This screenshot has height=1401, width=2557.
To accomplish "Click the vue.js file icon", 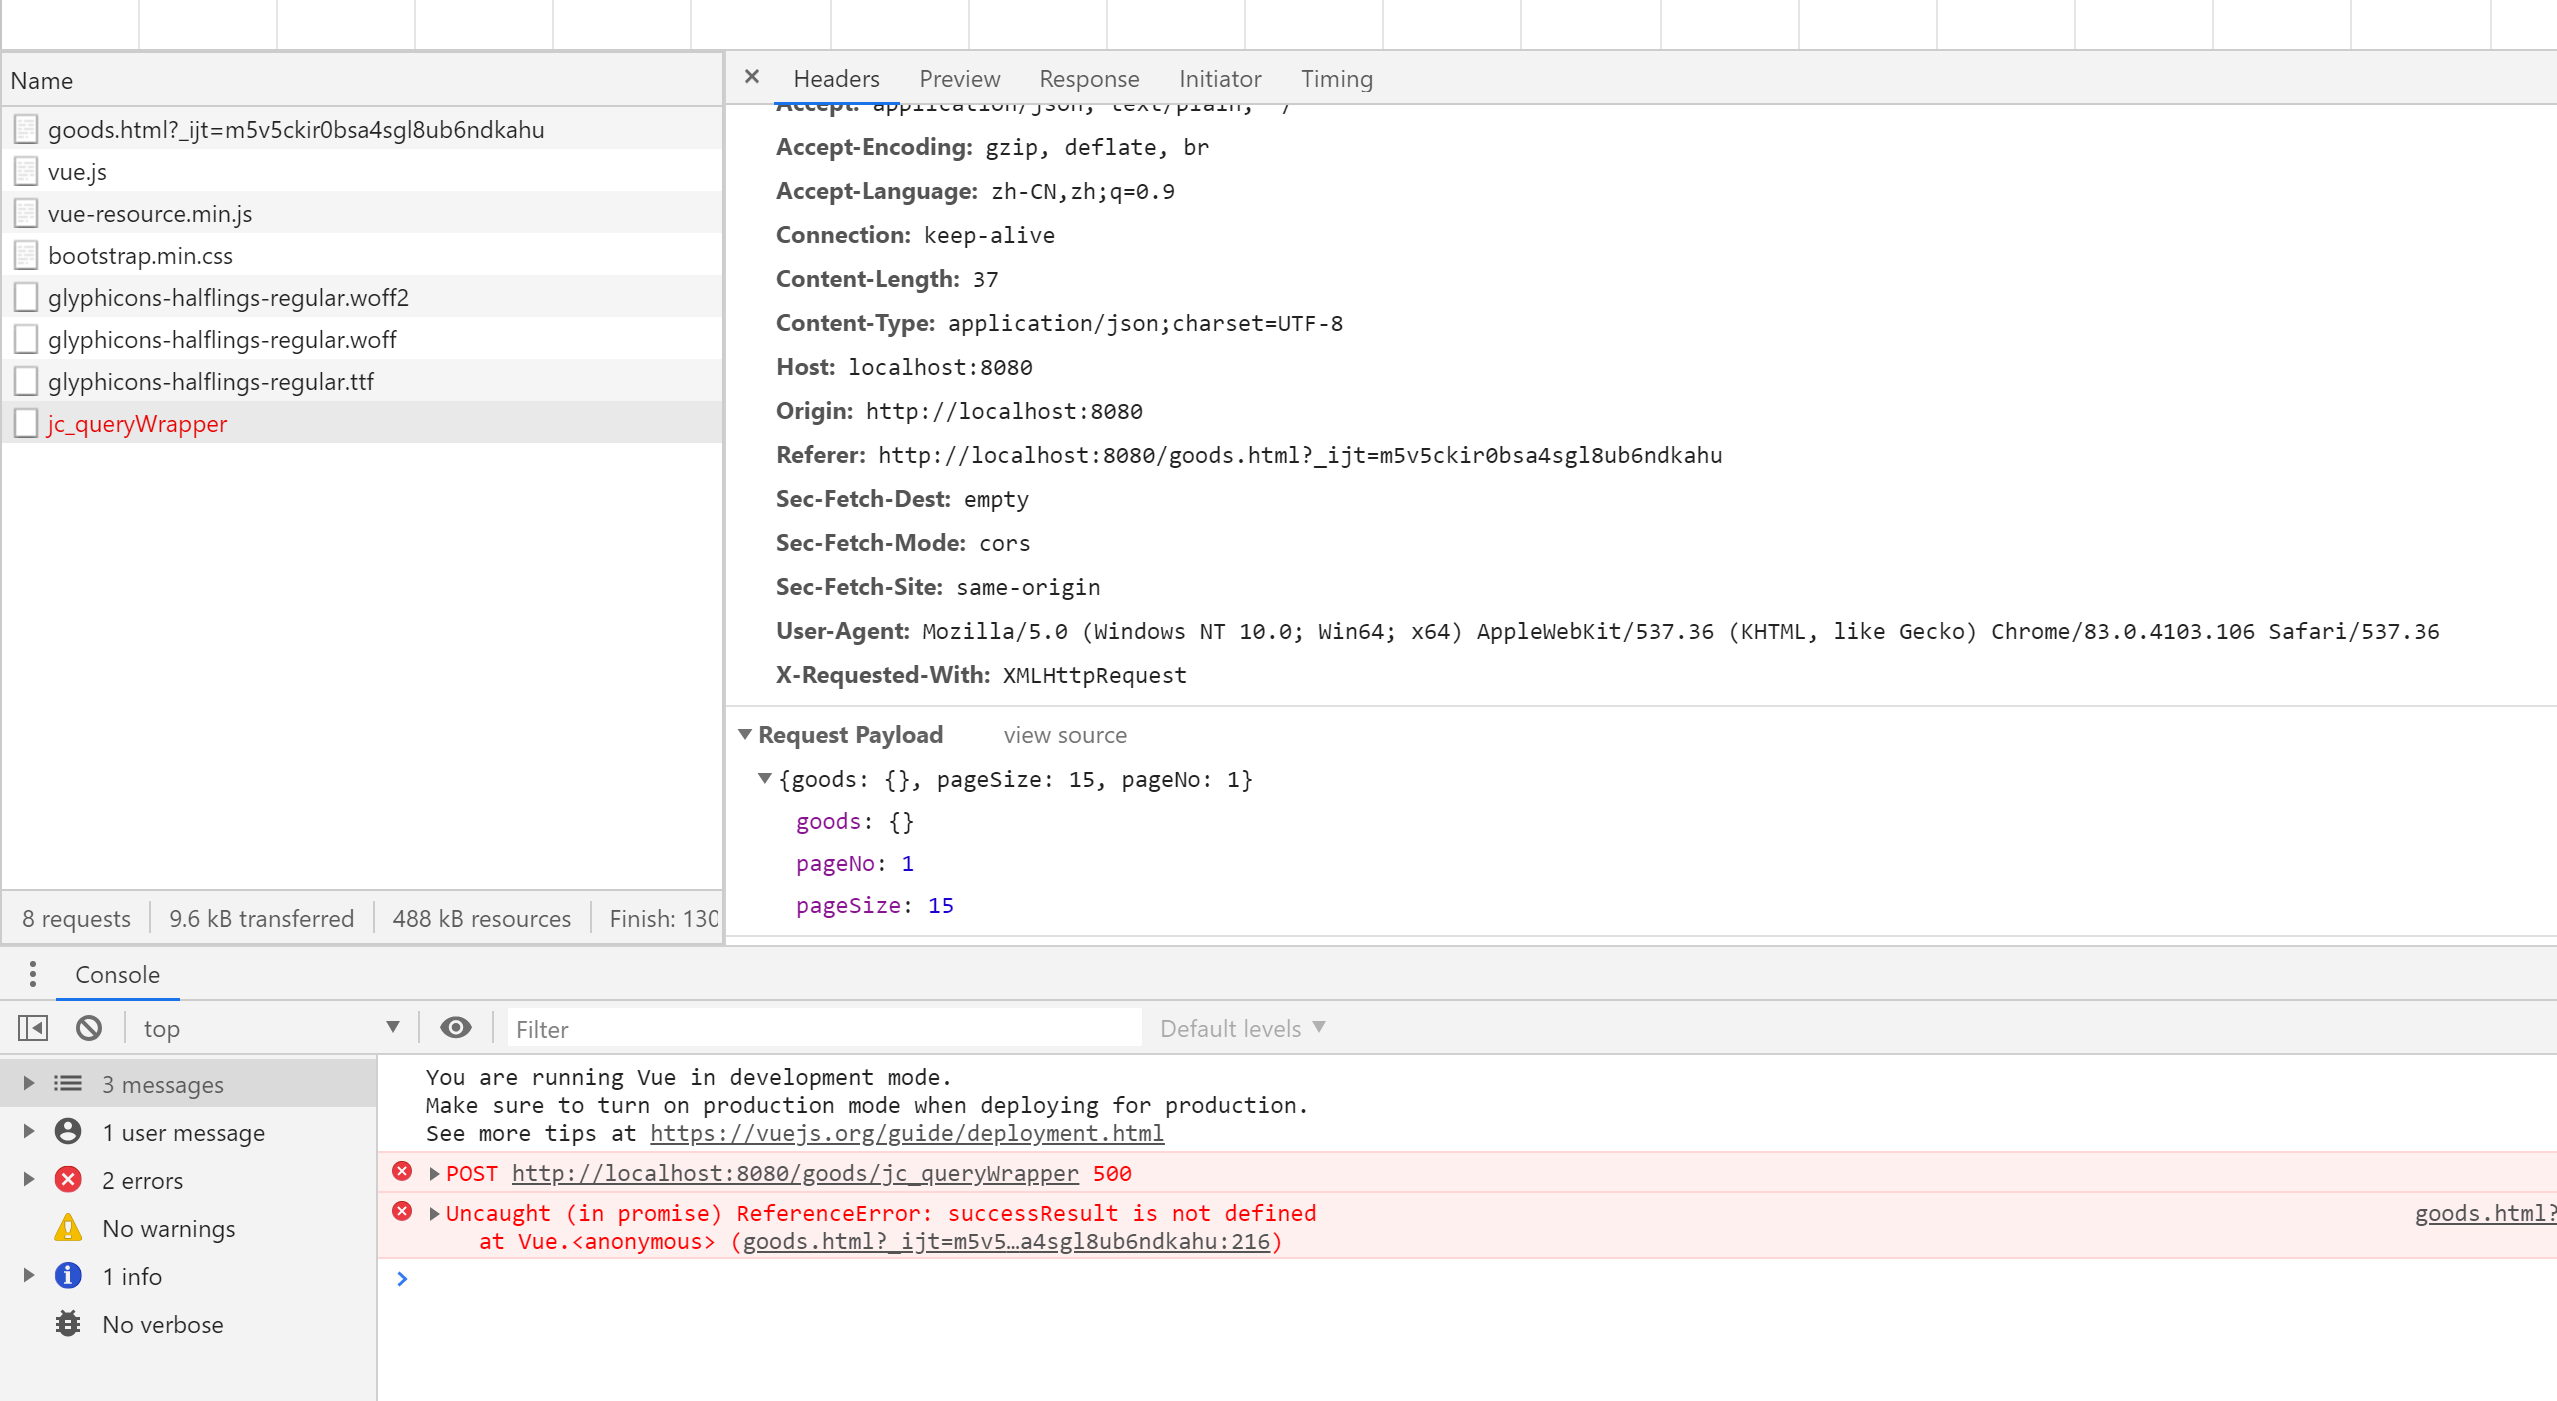I will [26, 171].
